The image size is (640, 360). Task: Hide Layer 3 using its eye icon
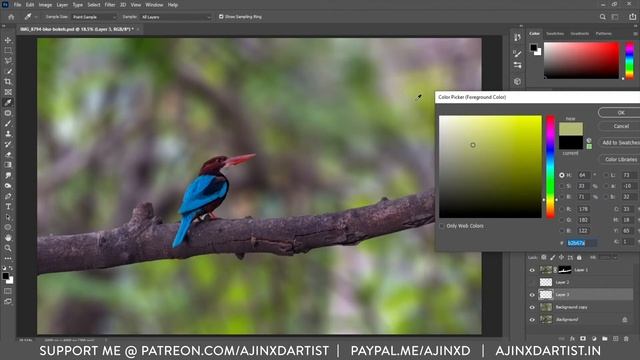point(532,295)
